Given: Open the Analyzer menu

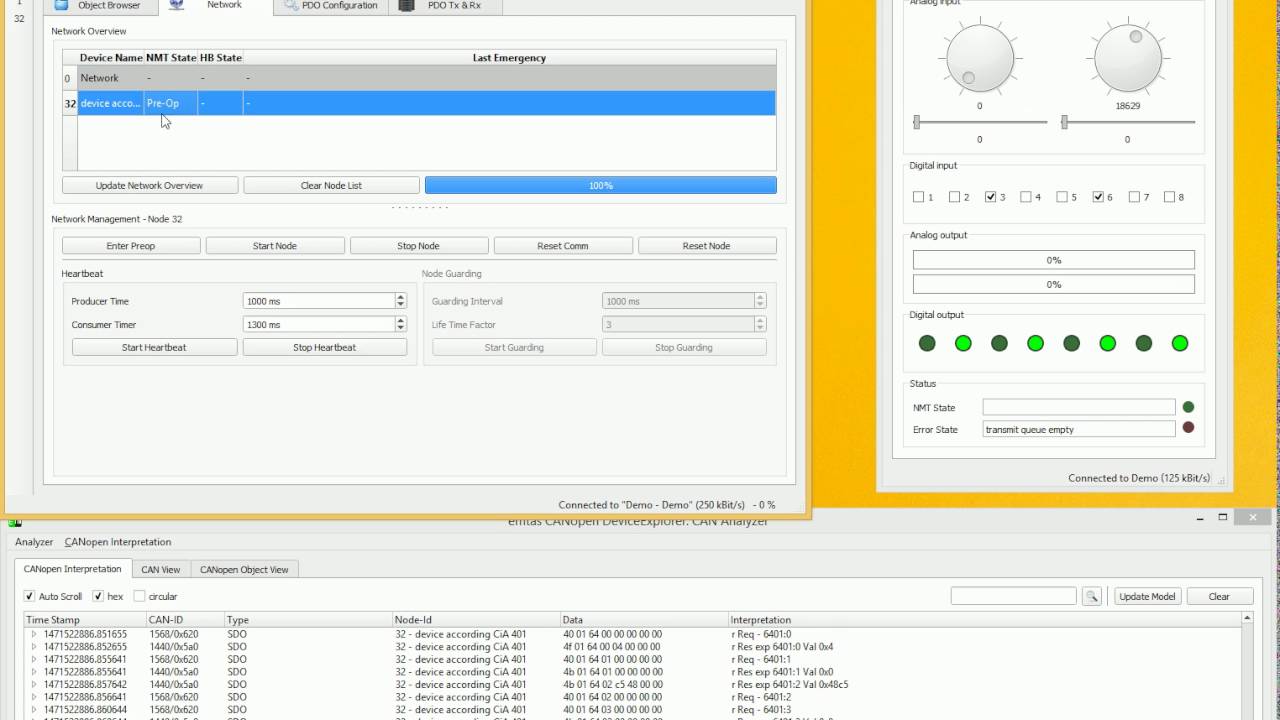Looking at the screenshot, I should (34, 542).
